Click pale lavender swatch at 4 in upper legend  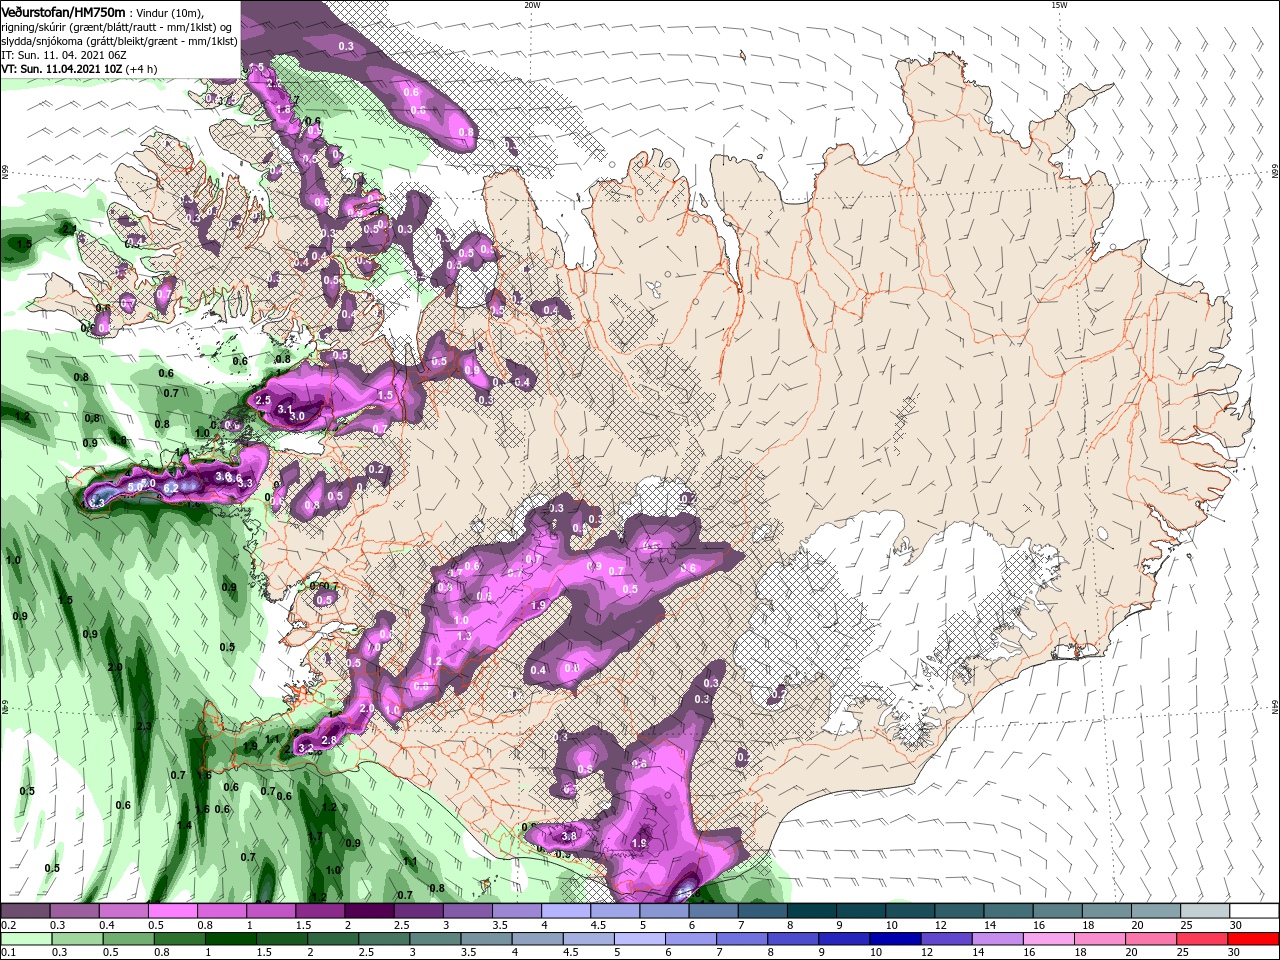tap(566, 911)
